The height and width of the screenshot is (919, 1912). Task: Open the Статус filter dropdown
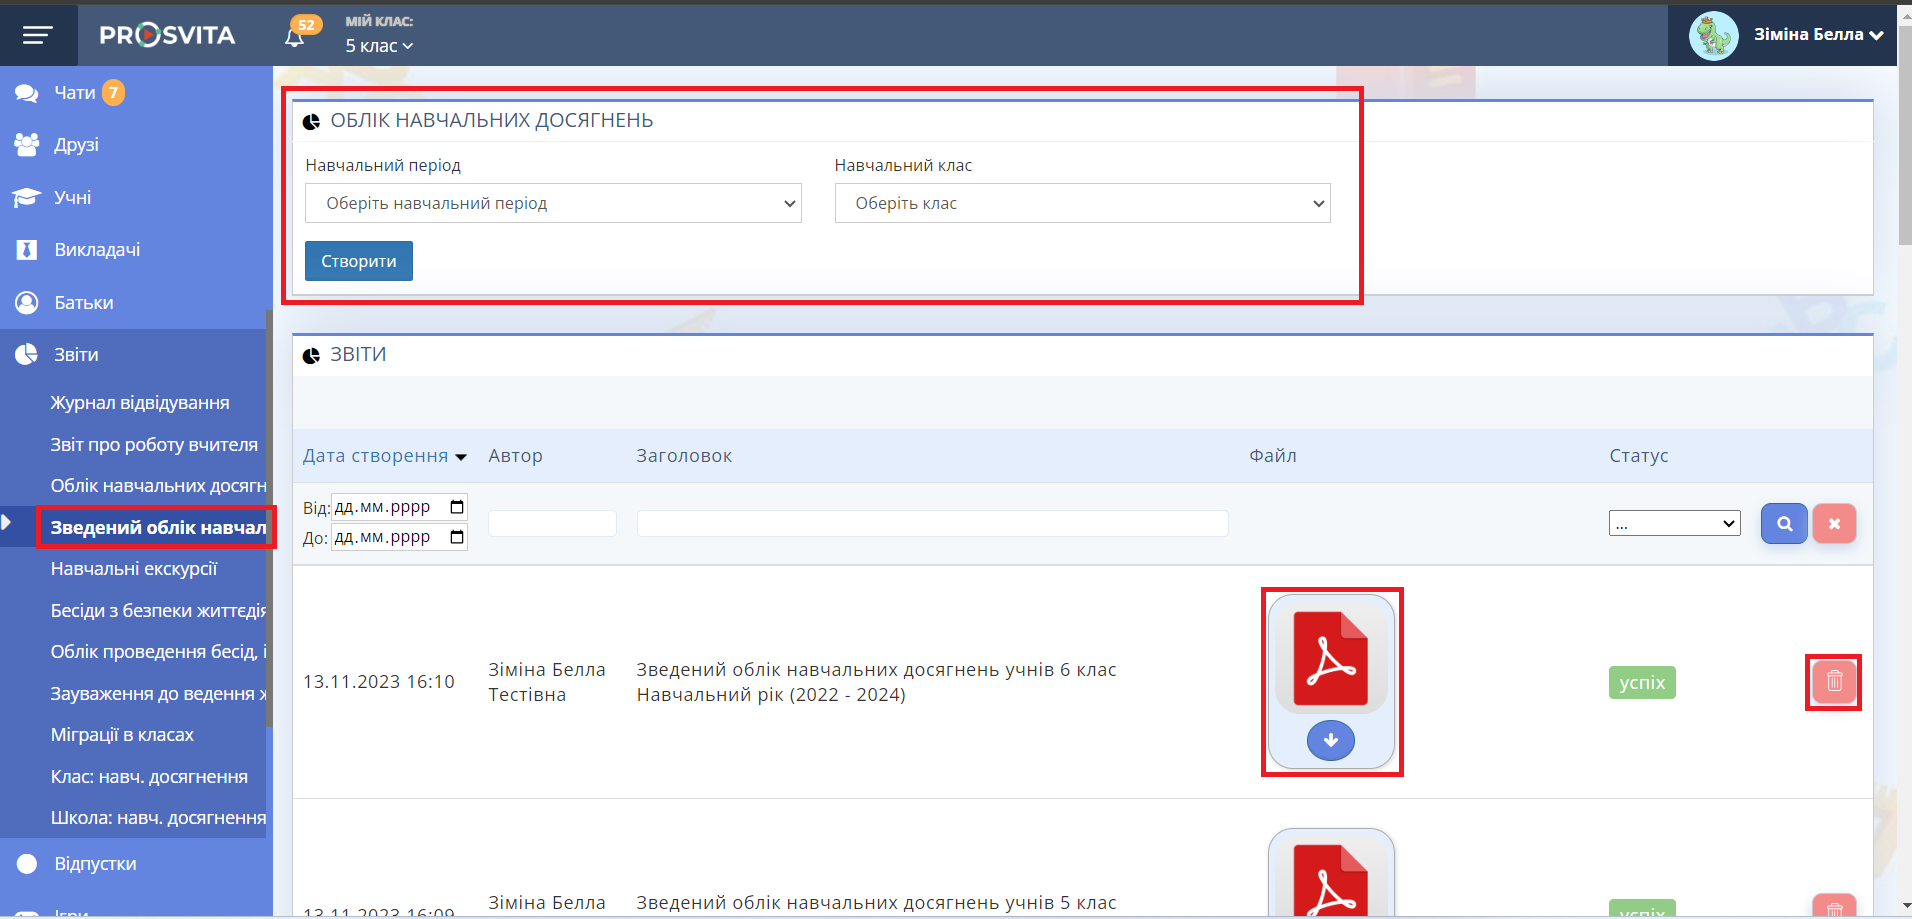click(x=1674, y=523)
